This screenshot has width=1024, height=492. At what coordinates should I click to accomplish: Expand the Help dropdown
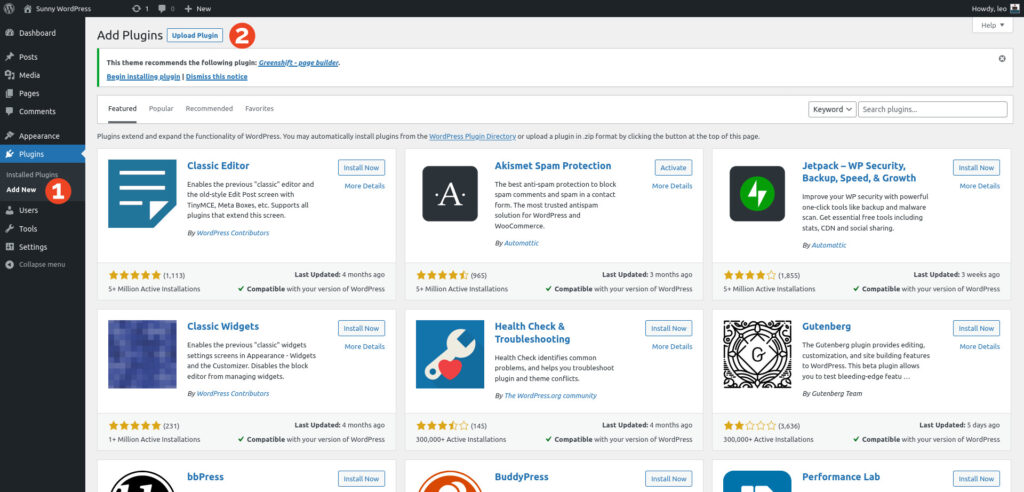pos(992,25)
